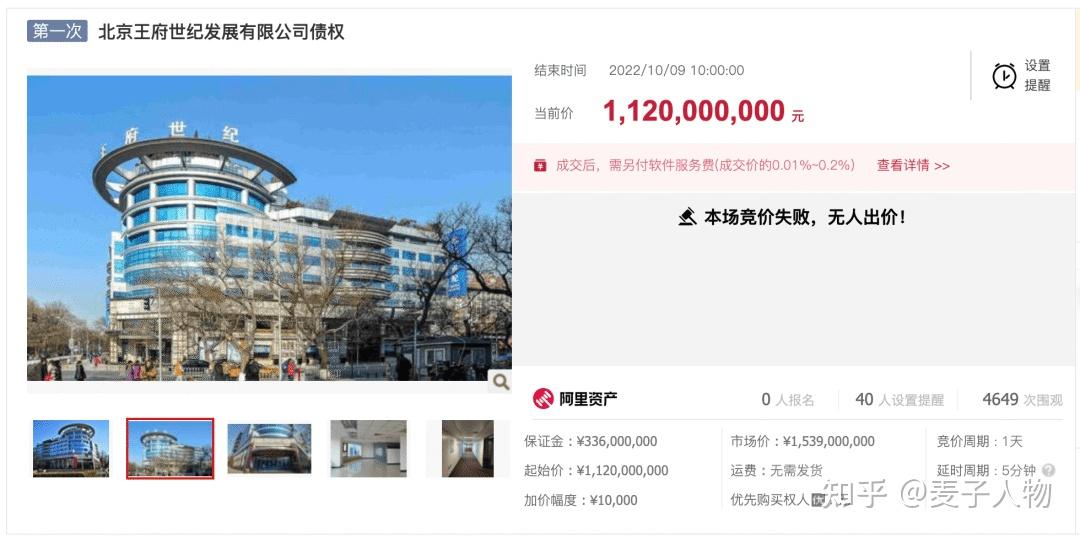Select the first building thumbnail
This screenshot has width=1080, height=538.
point(71,448)
